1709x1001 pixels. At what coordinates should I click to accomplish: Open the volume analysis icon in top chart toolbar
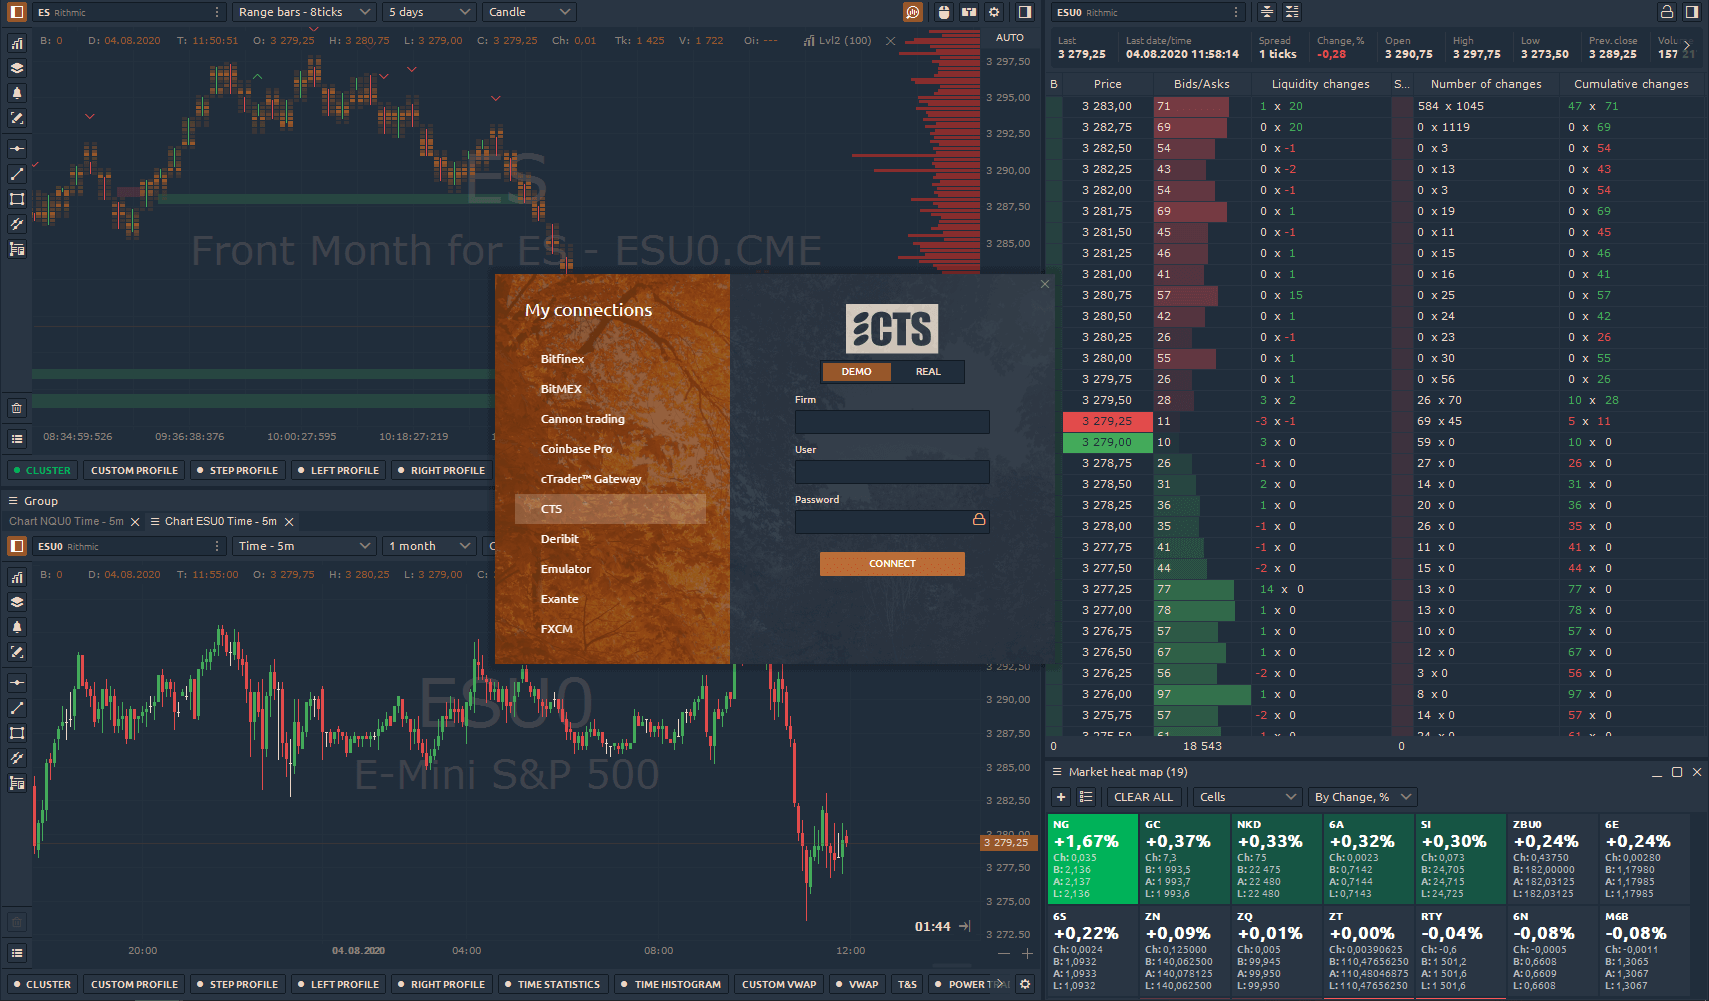pyautogui.click(x=913, y=12)
